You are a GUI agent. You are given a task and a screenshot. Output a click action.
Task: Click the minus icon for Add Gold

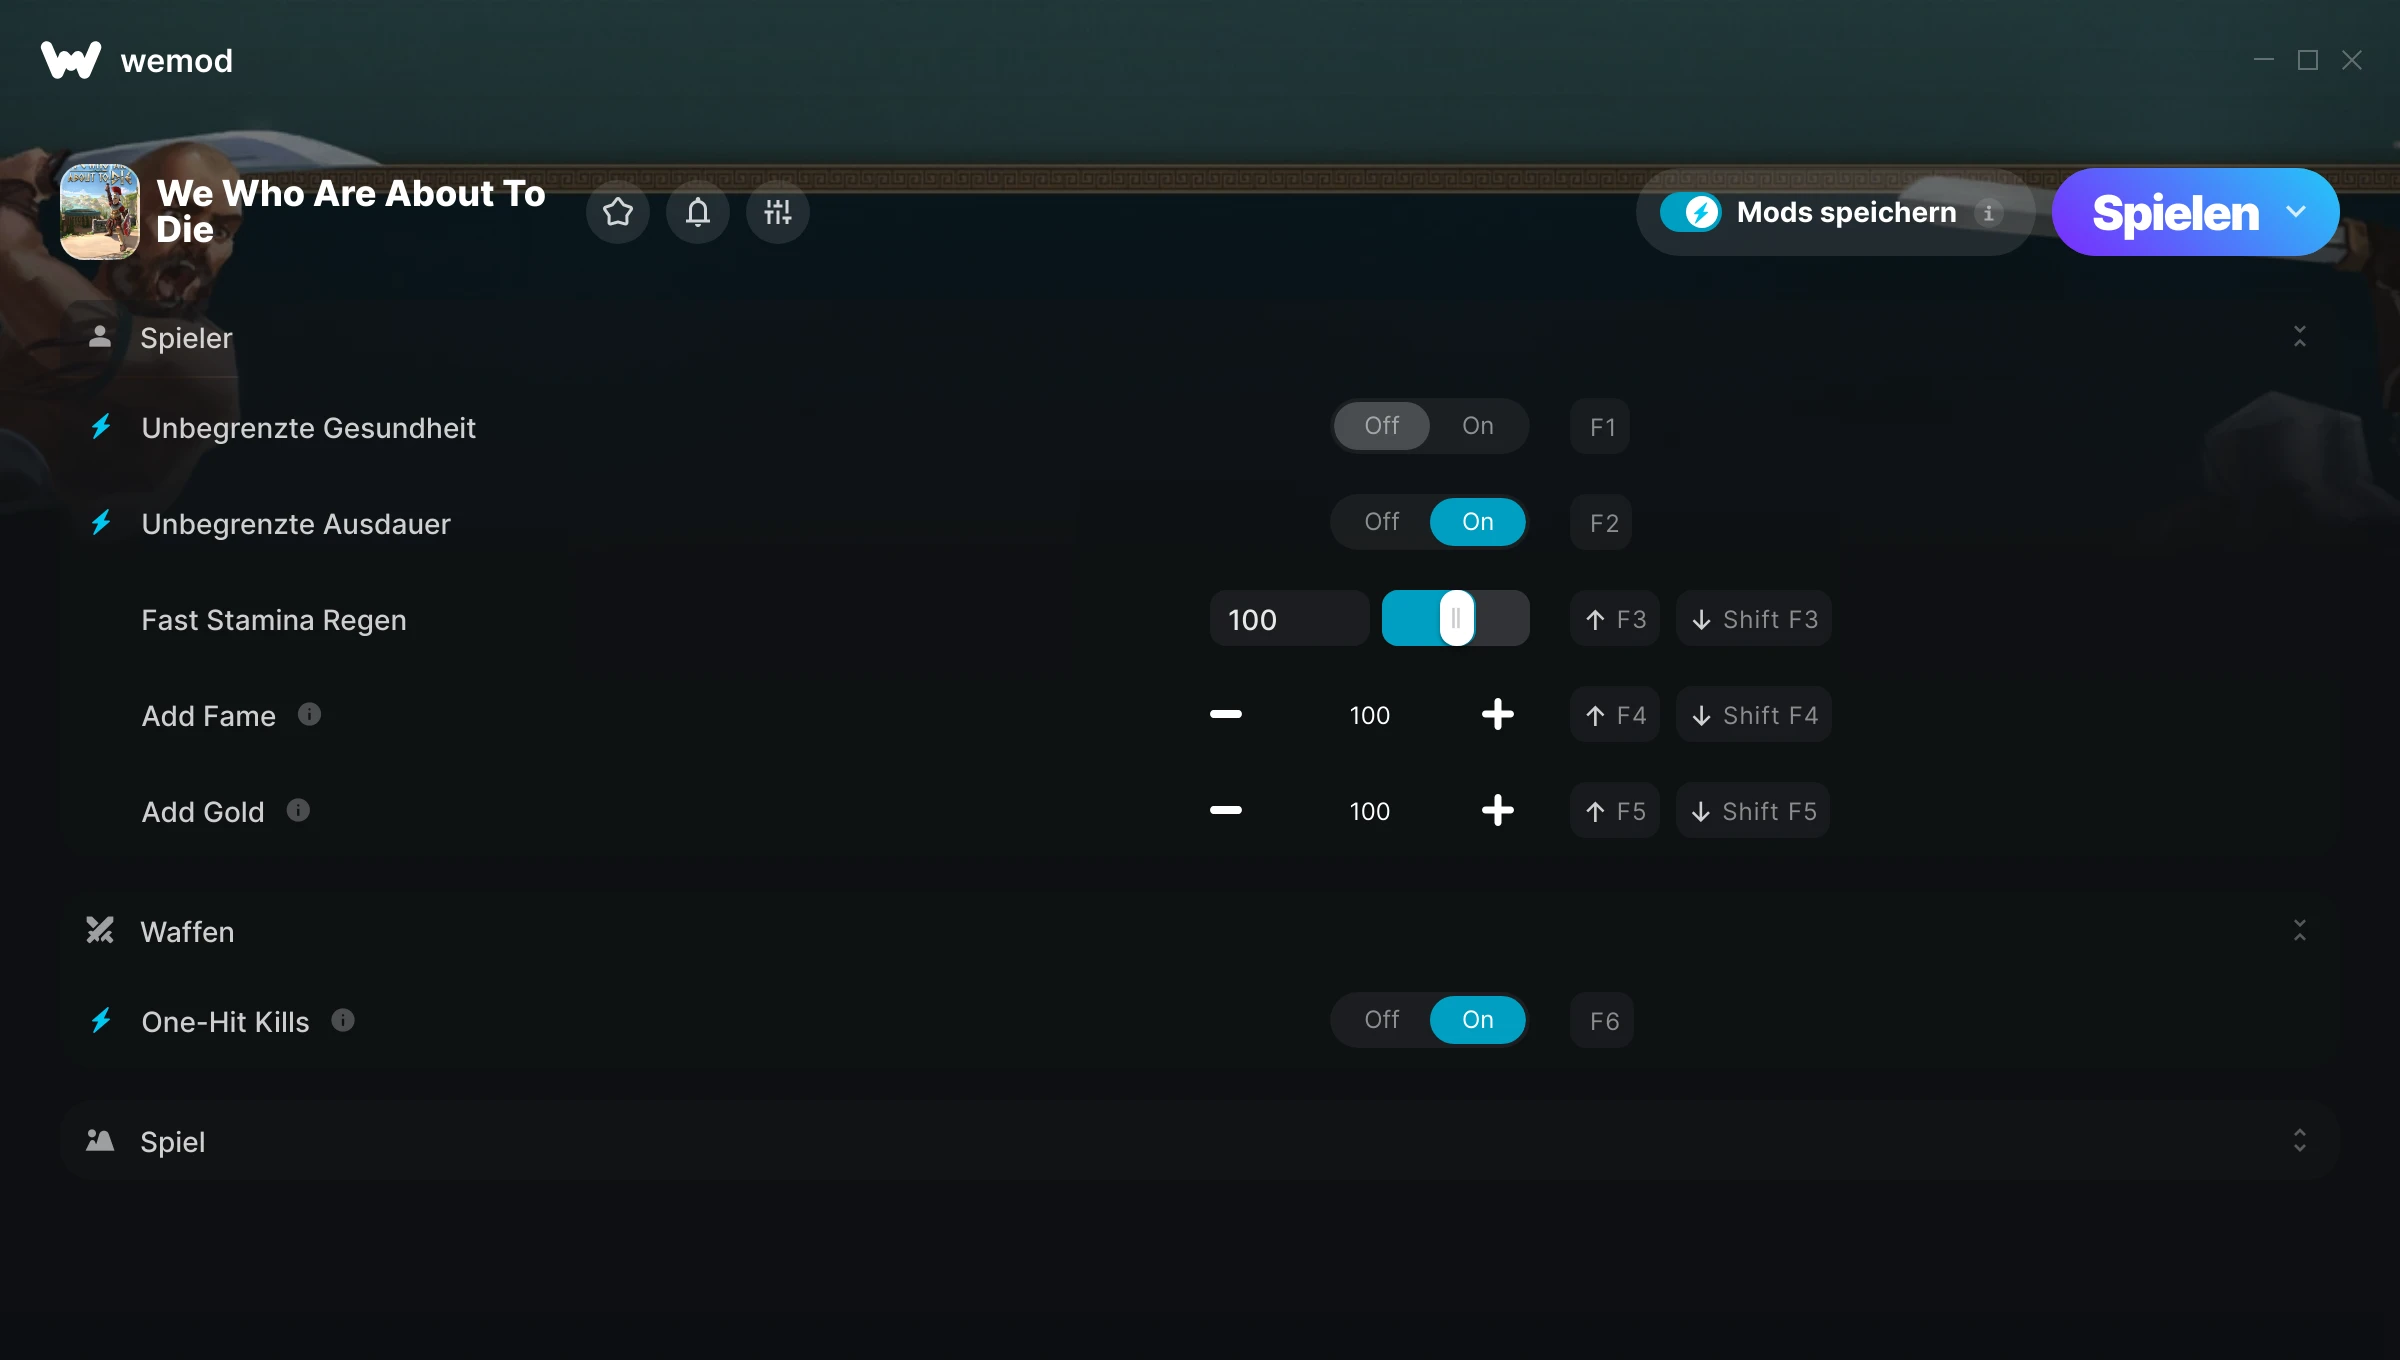[x=1226, y=810]
